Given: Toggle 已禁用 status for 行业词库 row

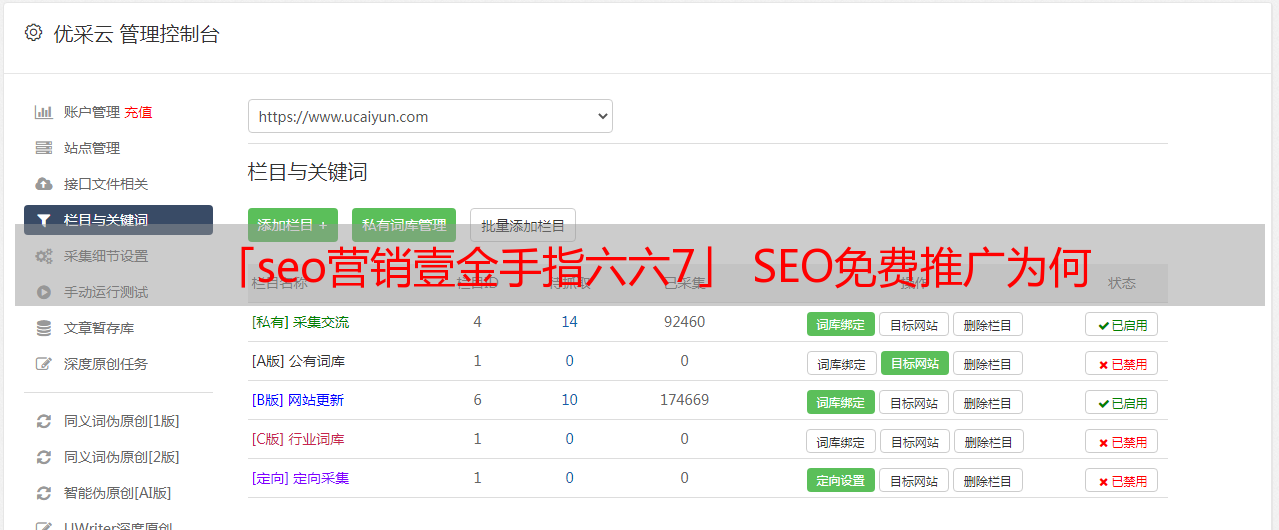Looking at the screenshot, I should tap(1122, 441).
